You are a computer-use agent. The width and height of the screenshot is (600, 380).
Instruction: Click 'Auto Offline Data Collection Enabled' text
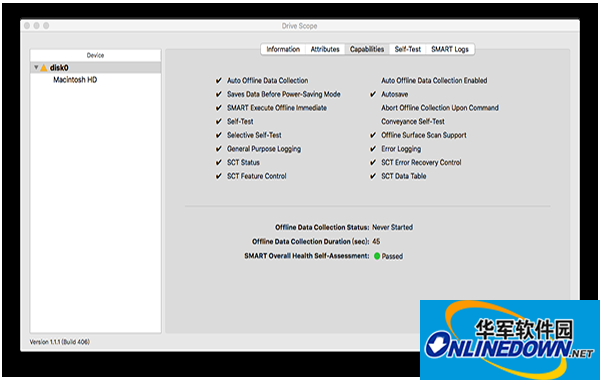[x=434, y=80]
